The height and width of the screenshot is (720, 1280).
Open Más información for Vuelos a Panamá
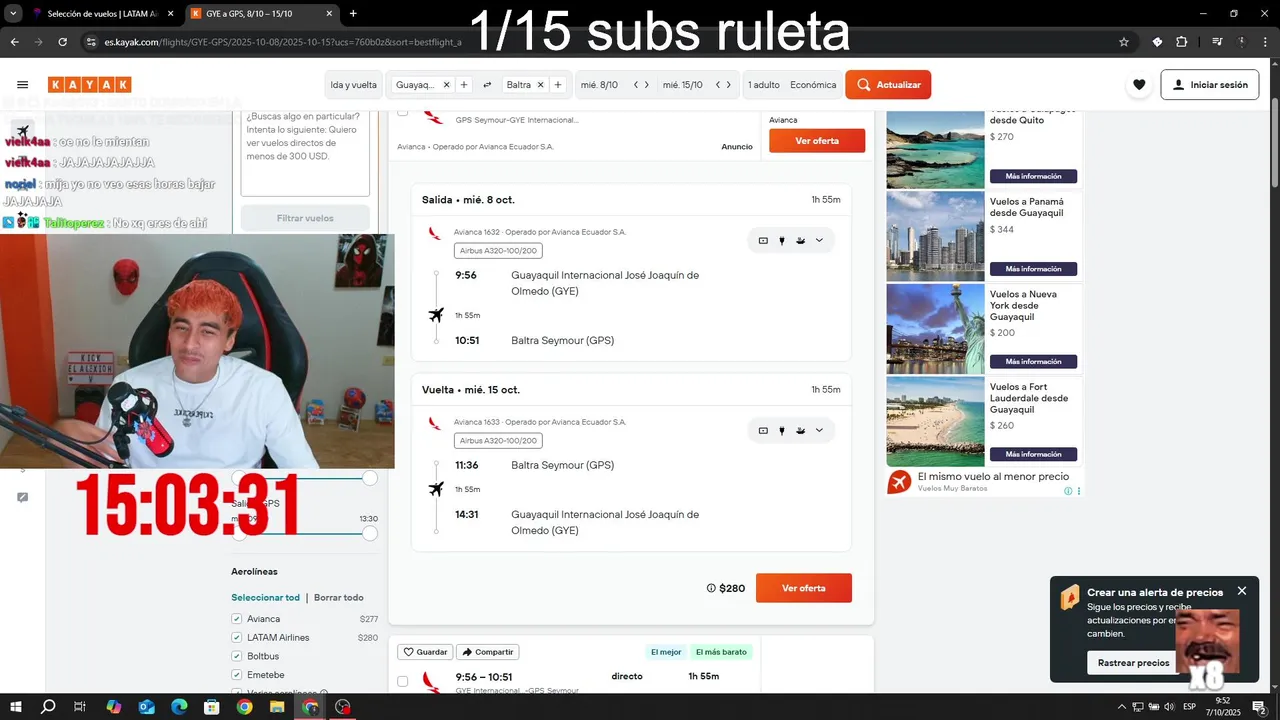[1033, 269]
